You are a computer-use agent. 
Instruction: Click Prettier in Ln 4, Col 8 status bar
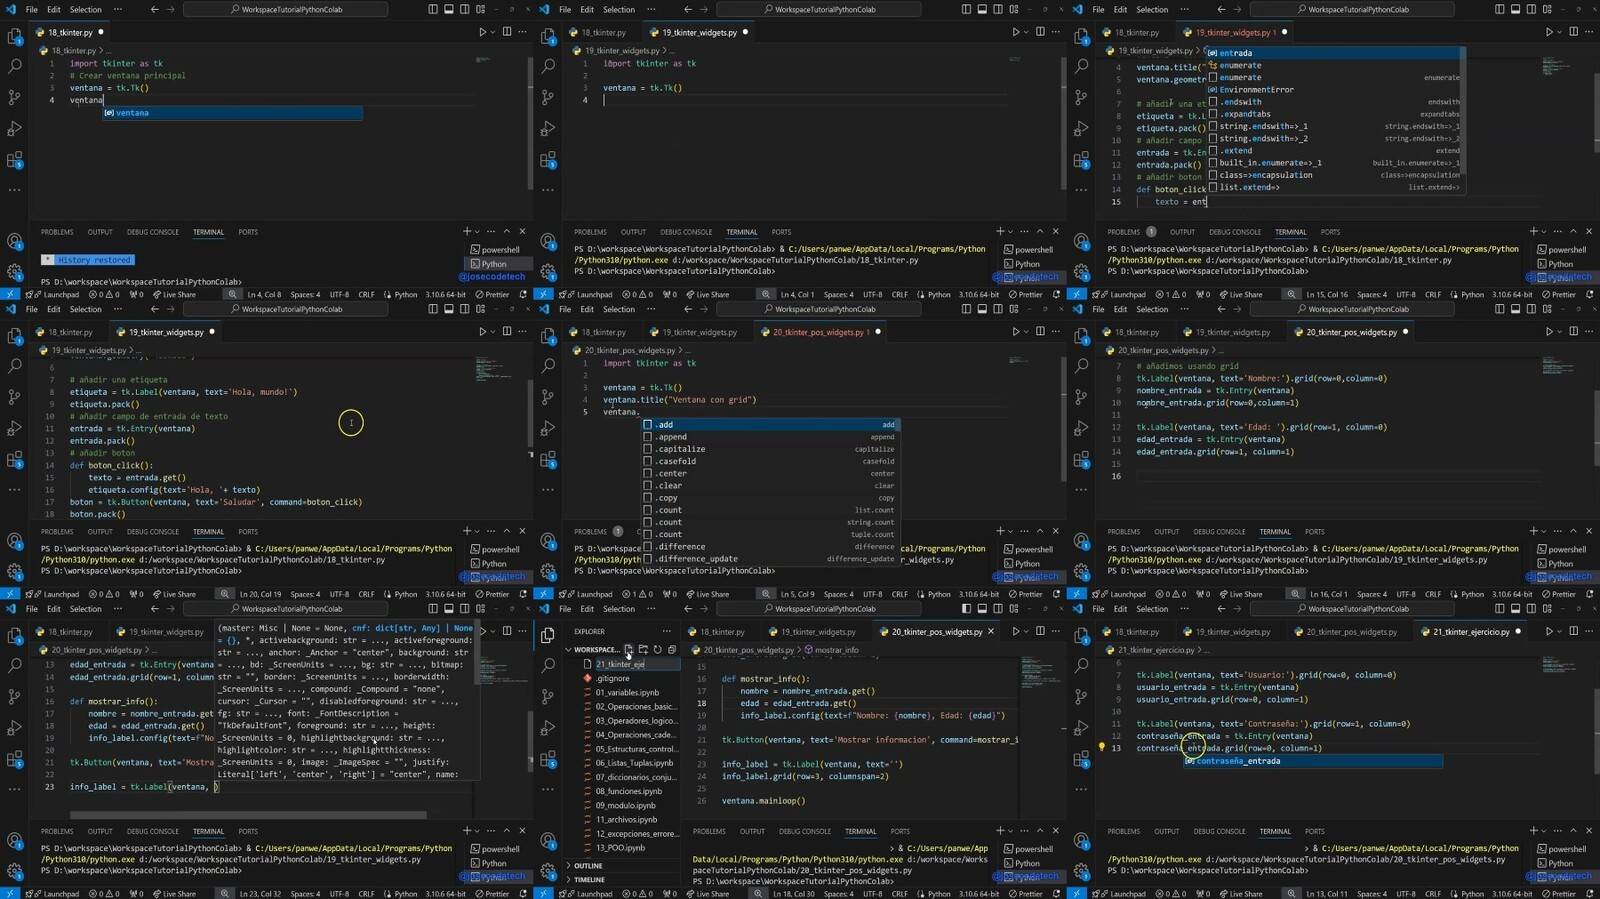click(x=492, y=295)
